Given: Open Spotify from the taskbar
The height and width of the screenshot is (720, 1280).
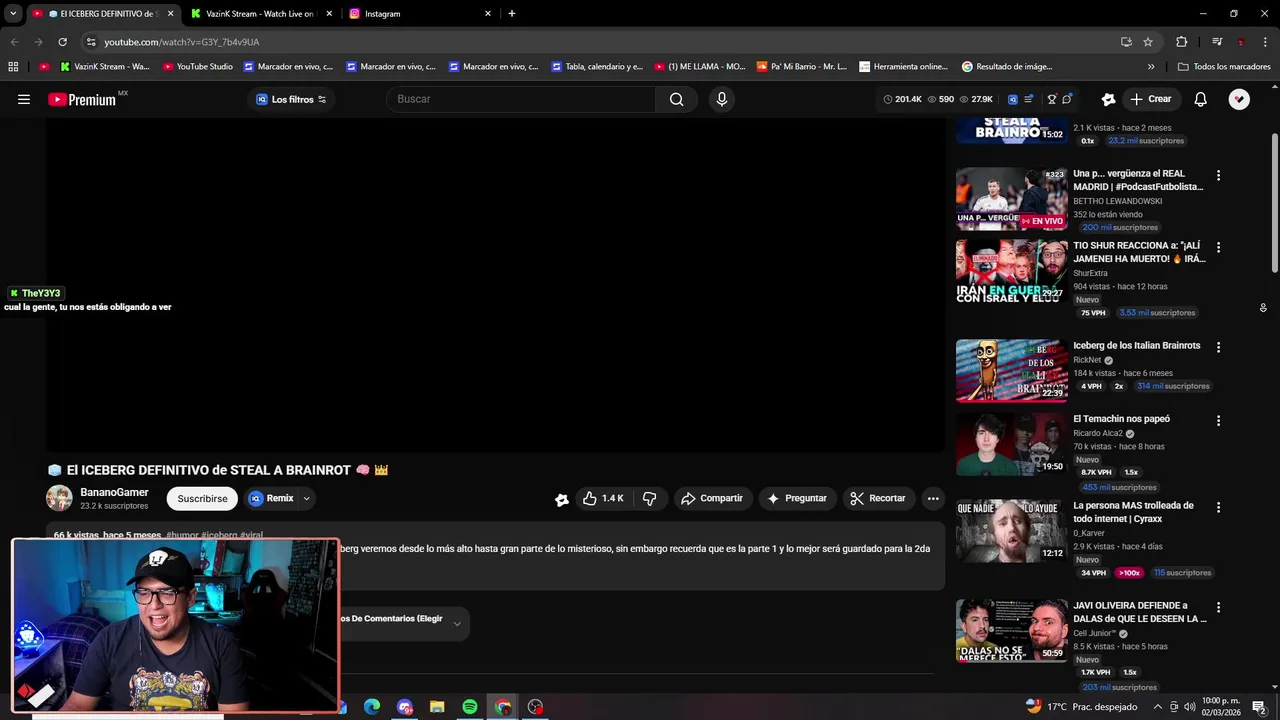Looking at the screenshot, I should [x=470, y=707].
